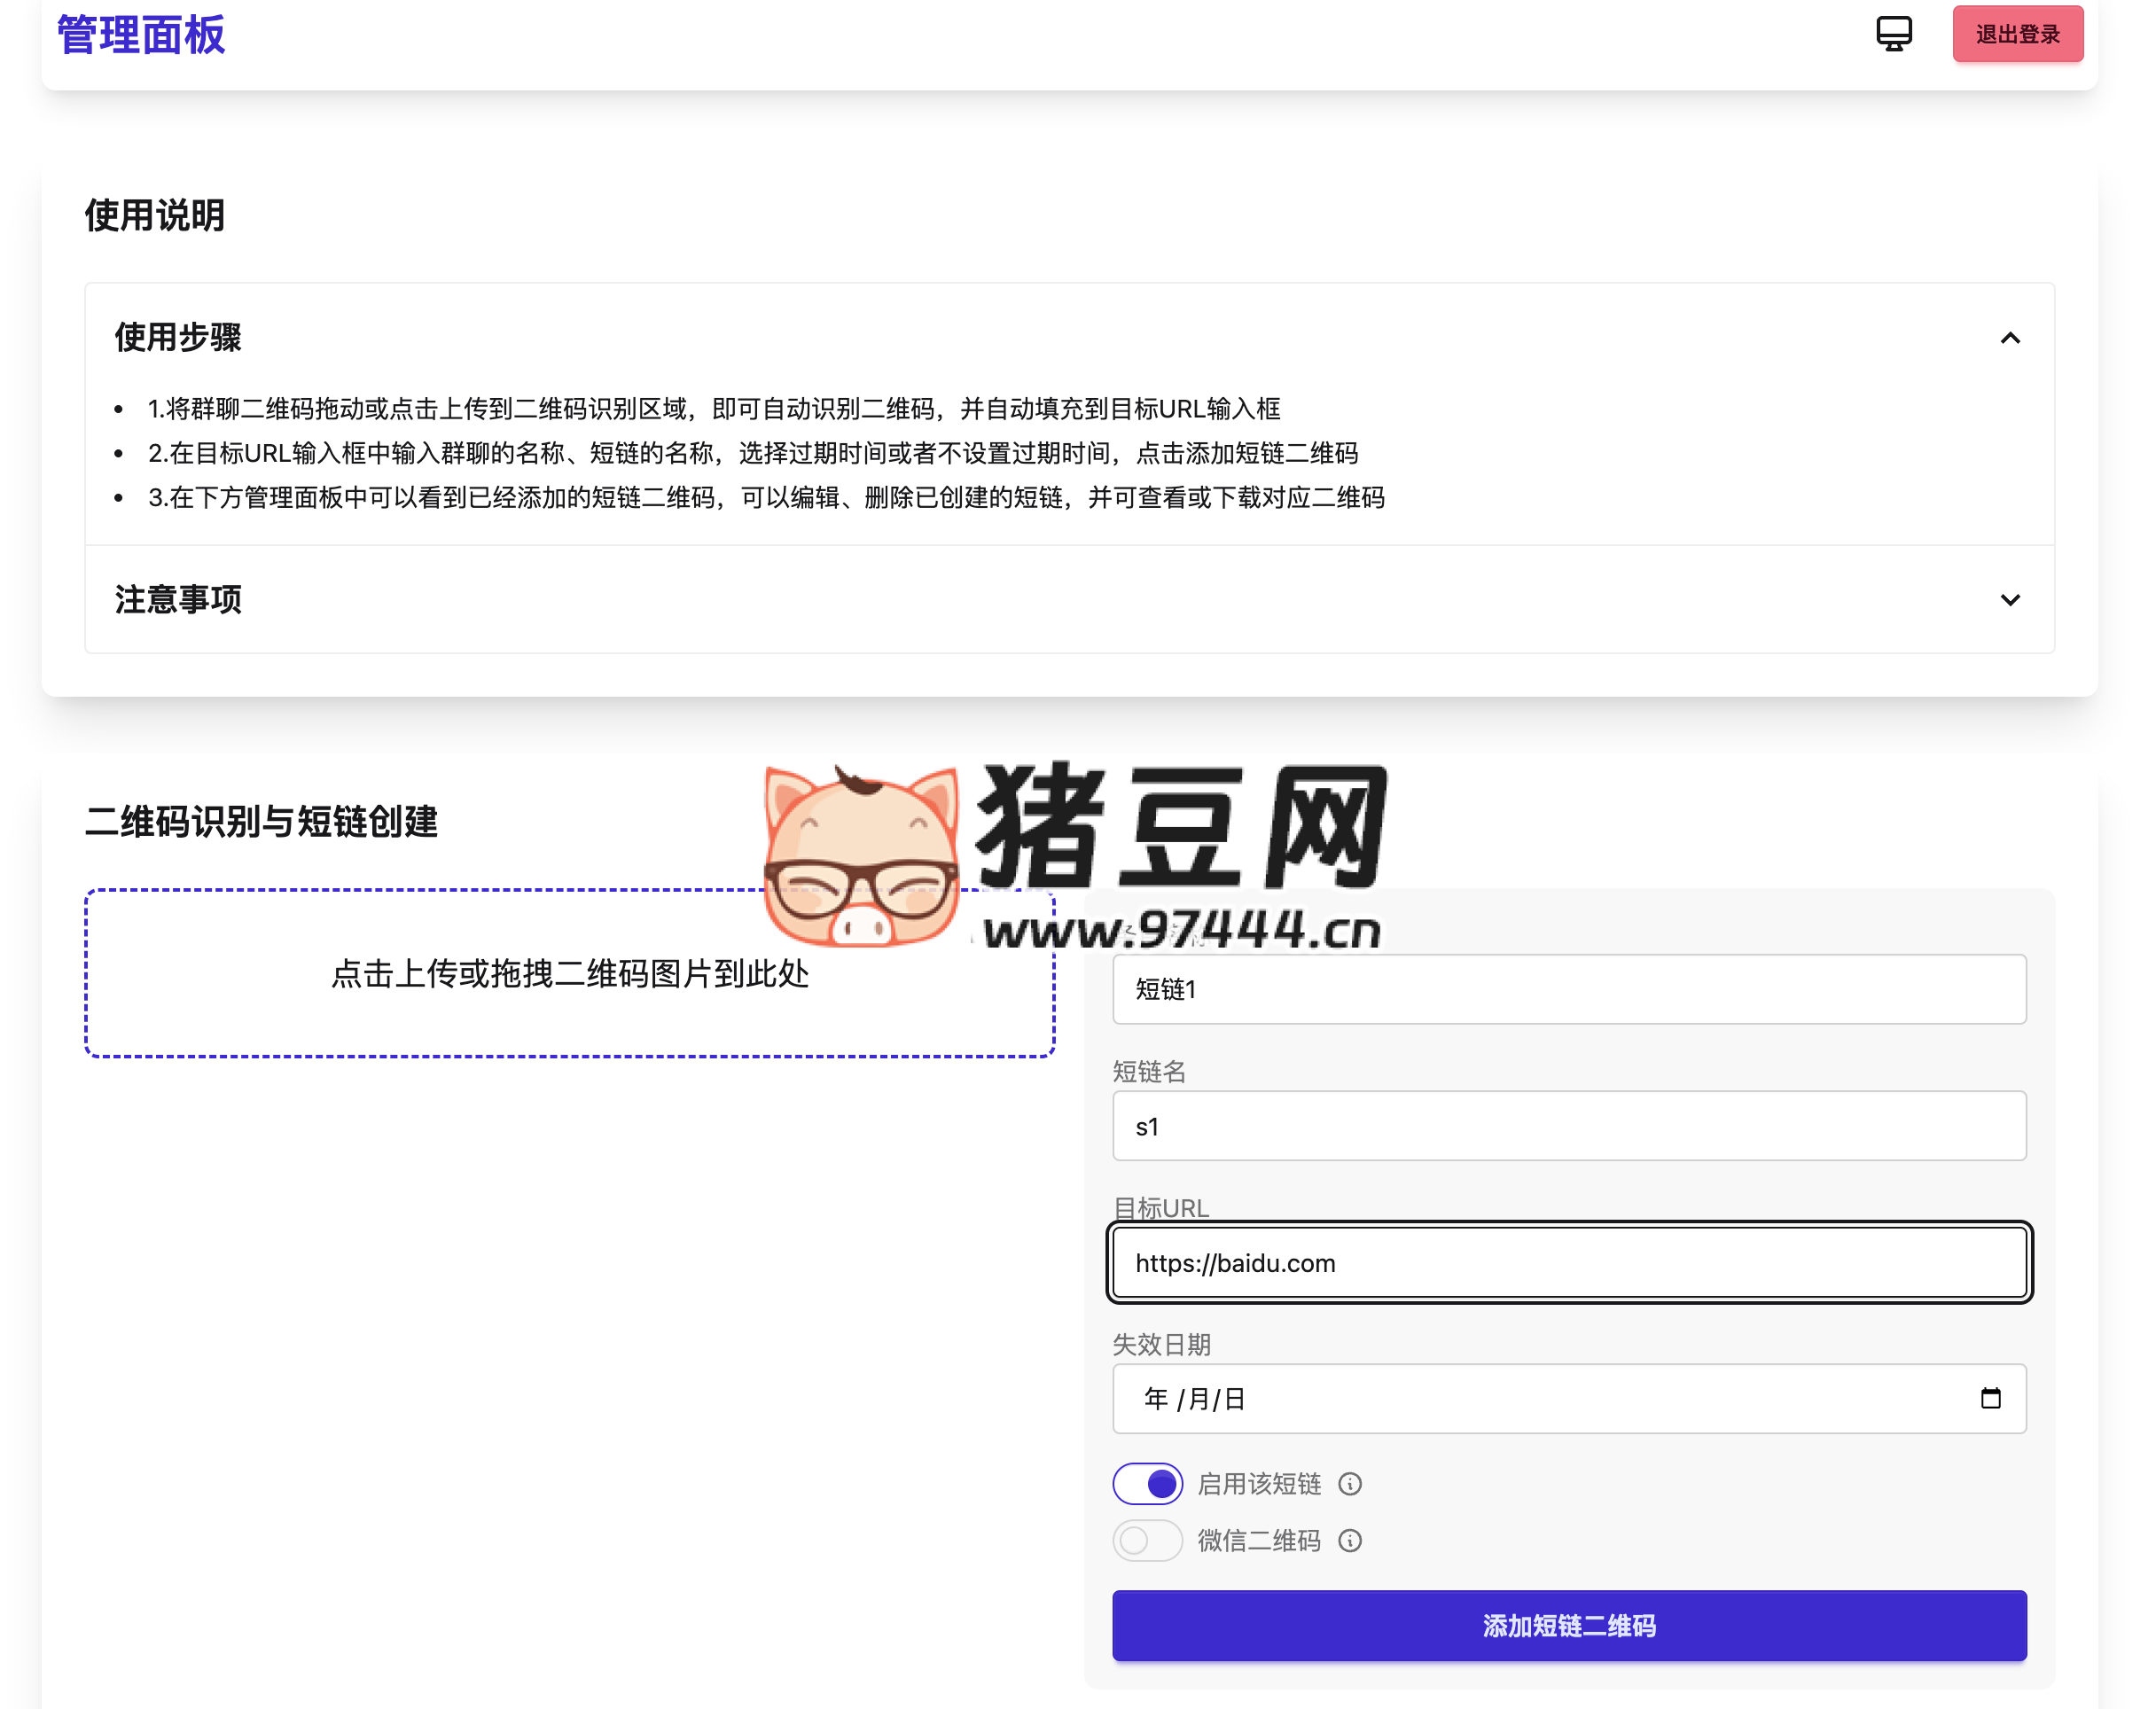Focus the field containing 短链1
This screenshot has height=1709, width=2156.
click(x=1568, y=989)
